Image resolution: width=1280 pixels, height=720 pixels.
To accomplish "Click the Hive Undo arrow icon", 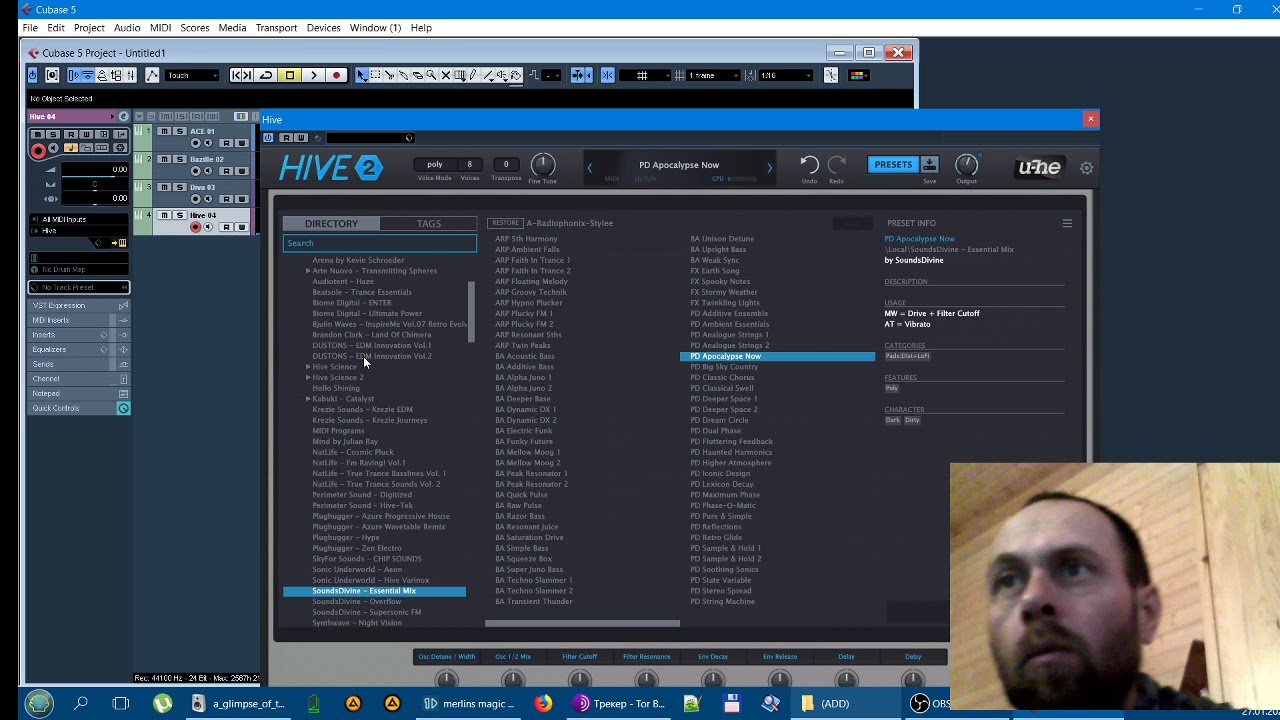I will [x=809, y=164].
